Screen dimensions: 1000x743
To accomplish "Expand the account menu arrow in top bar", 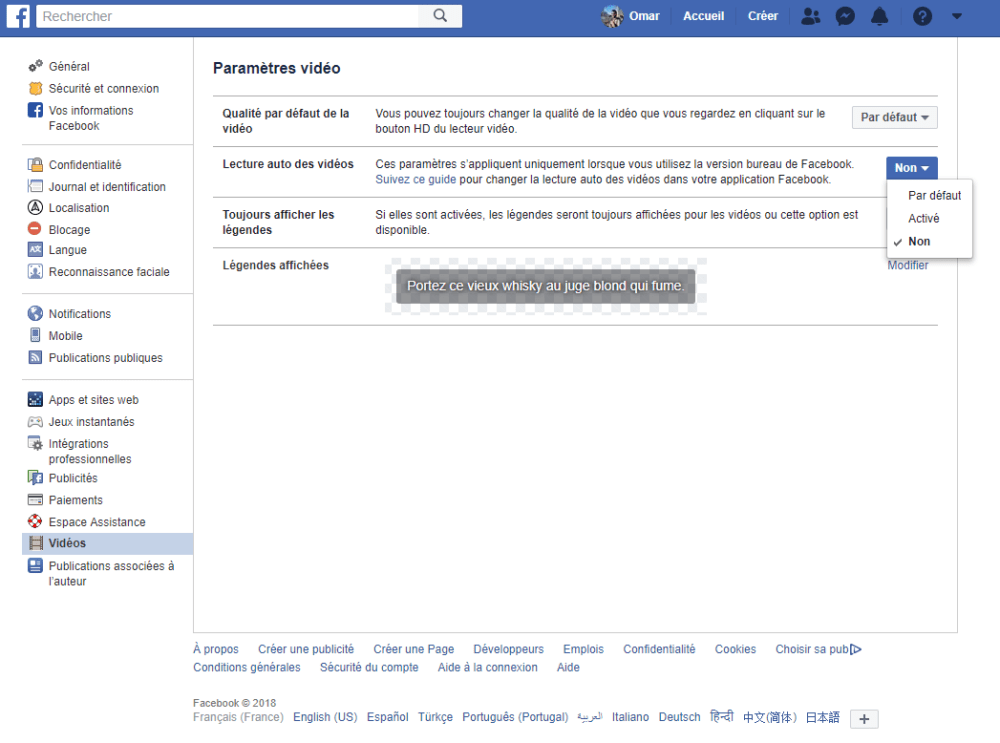I will coord(957,17).
